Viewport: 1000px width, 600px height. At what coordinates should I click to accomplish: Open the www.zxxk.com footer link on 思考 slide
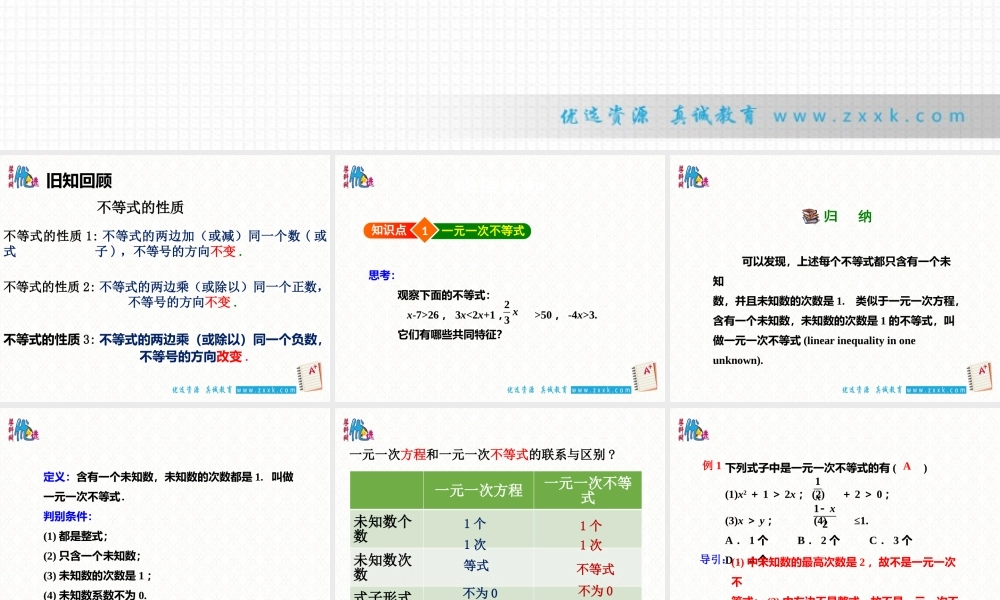[x=601, y=390]
